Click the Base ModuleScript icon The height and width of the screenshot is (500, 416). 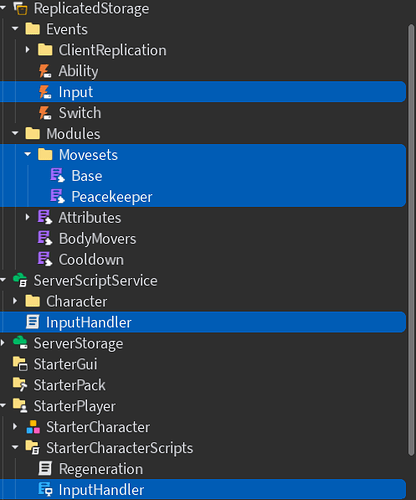click(x=57, y=176)
